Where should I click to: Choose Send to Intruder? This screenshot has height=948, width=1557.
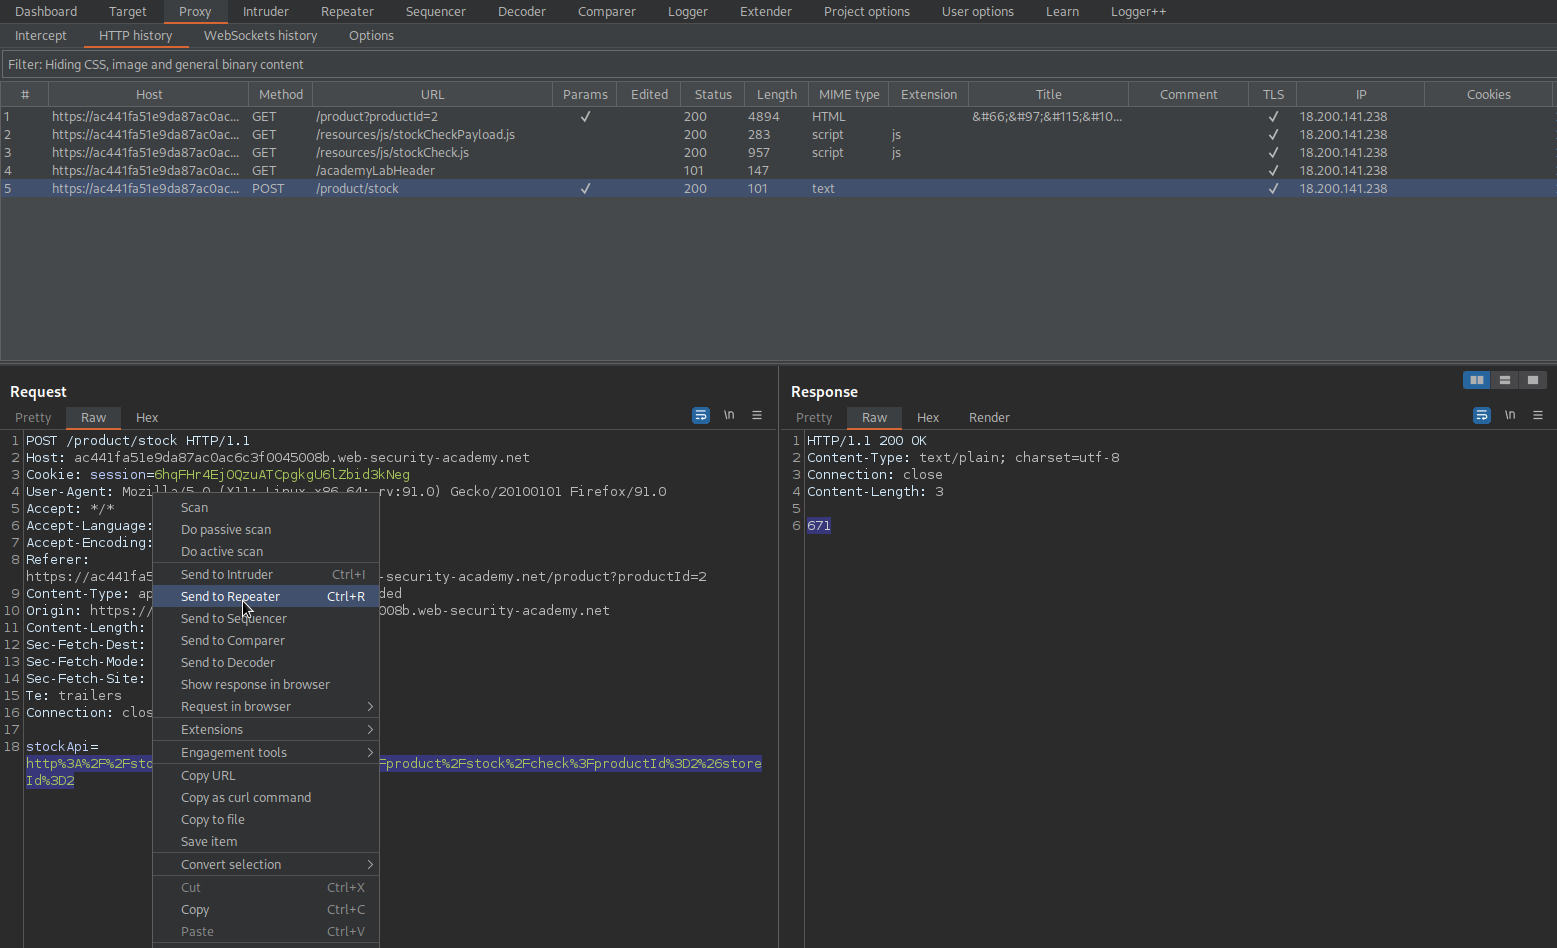[266, 574]
